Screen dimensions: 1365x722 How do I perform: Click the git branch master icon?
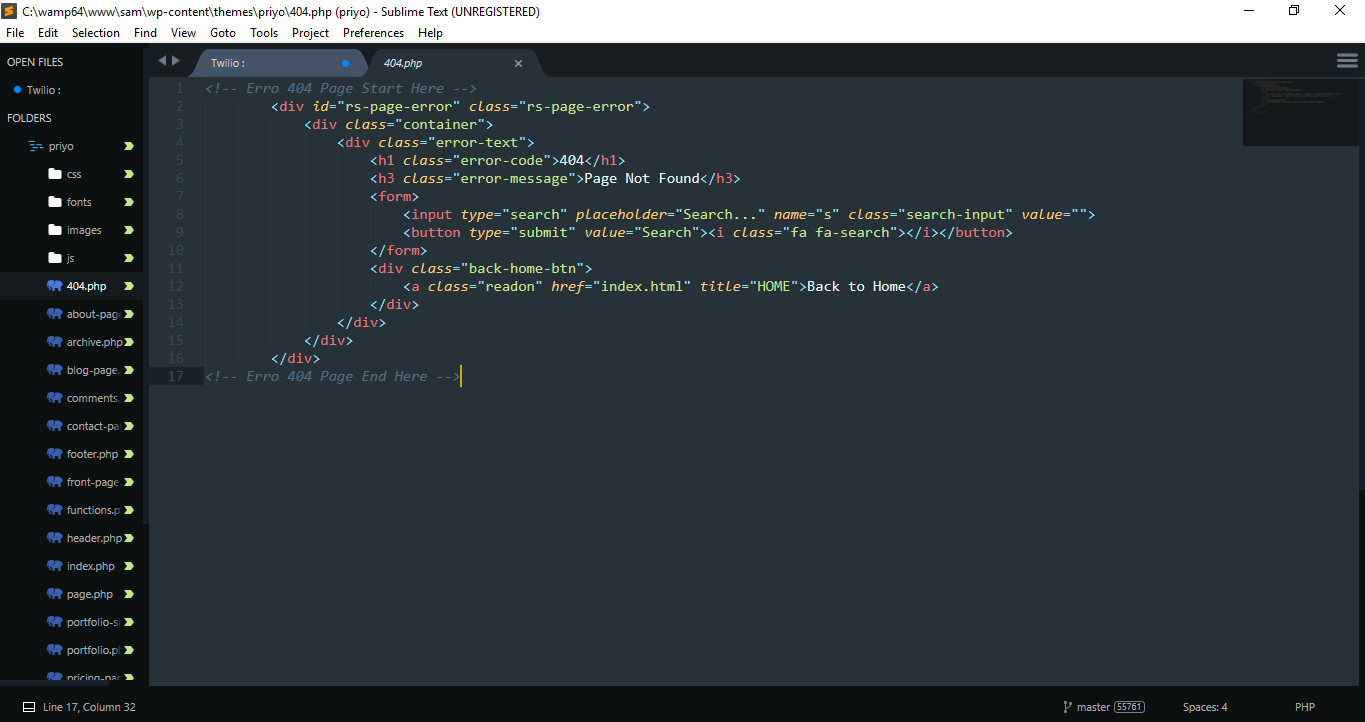tap(1067, 707)
